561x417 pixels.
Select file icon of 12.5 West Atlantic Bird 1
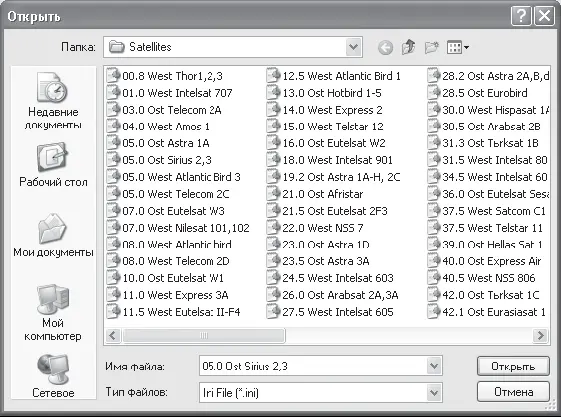coord(273,75)
